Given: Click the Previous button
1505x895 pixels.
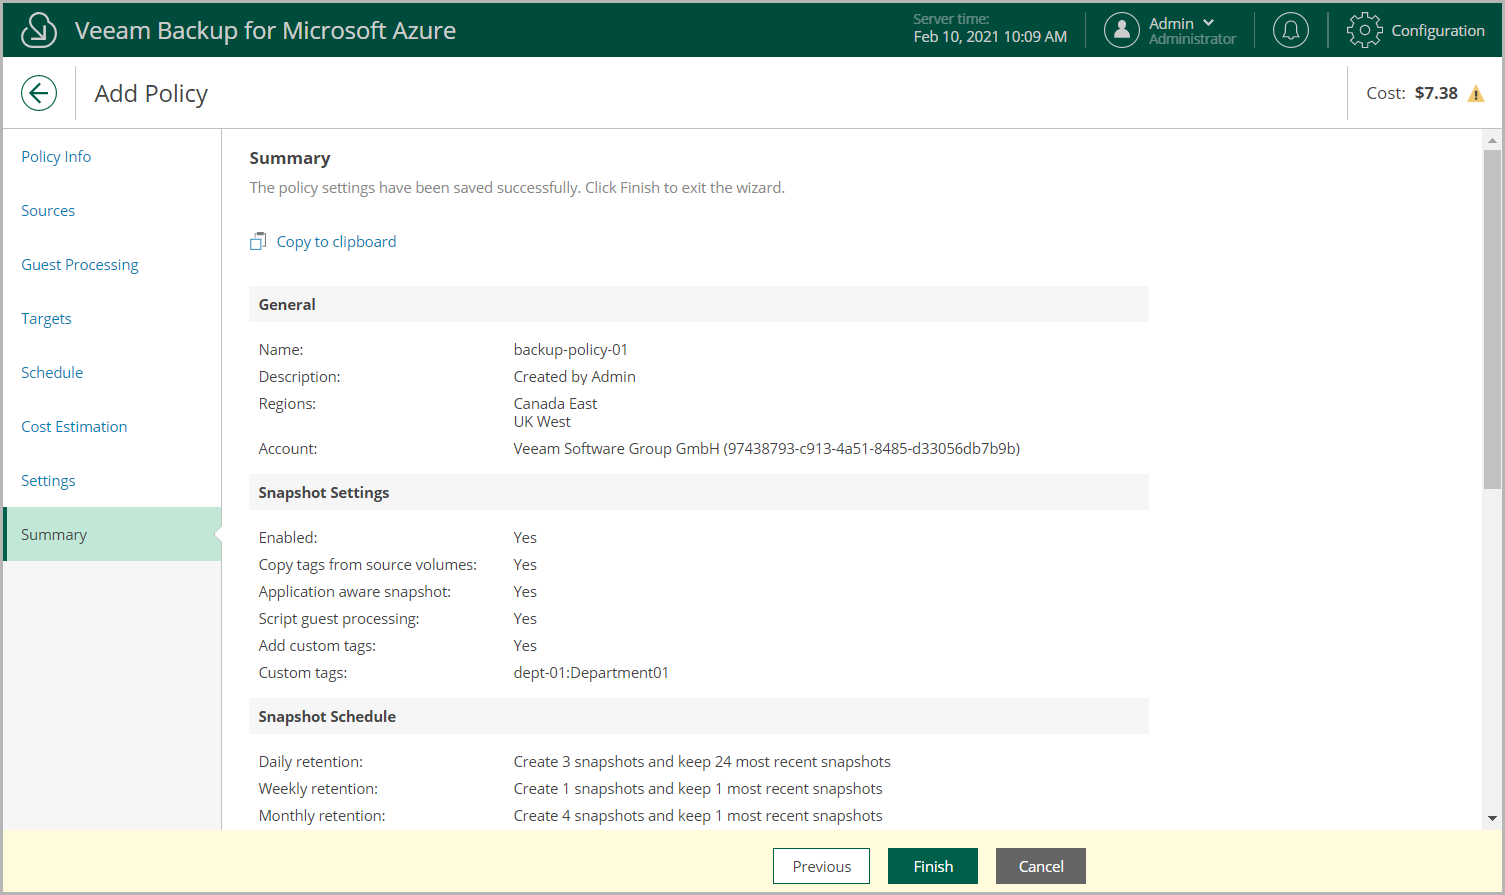Looking at the screenshot, I should pyautogui.click(x=821, y=866).
